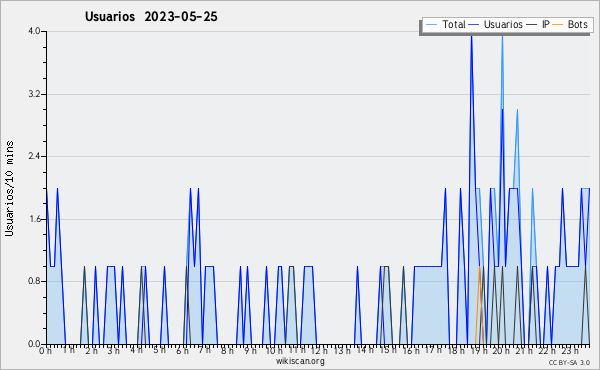Screen dimensions: 600x370
Task: Click the 'Usuarios/10 mins' axis label
Action: [9, 189]
